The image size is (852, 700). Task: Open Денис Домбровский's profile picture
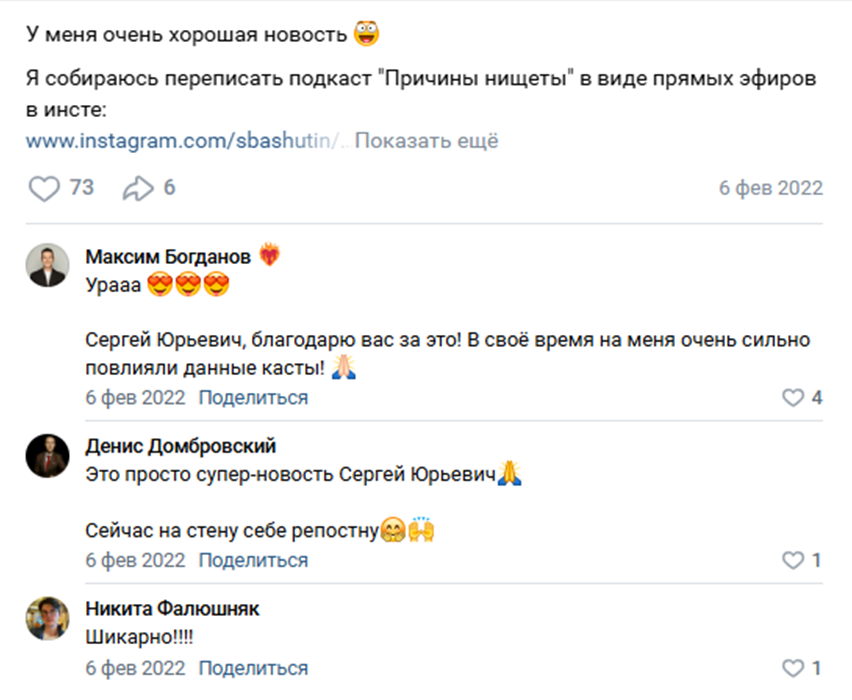48,455
